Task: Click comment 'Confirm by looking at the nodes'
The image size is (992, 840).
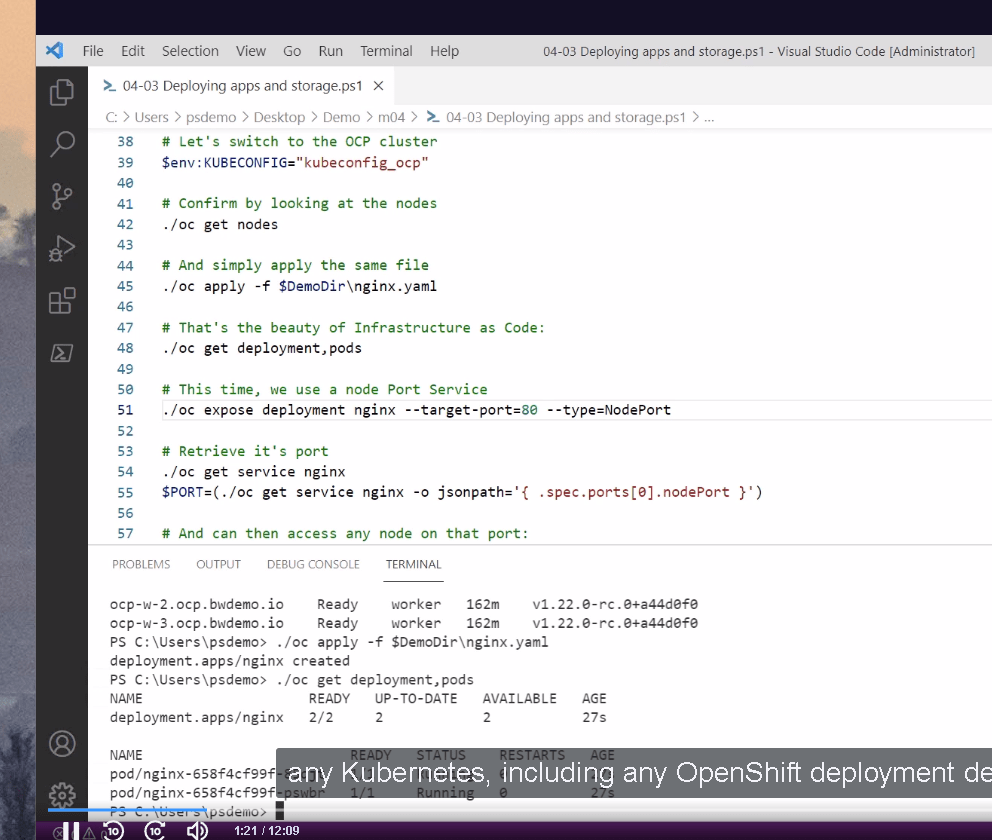Action: (299, 204)
